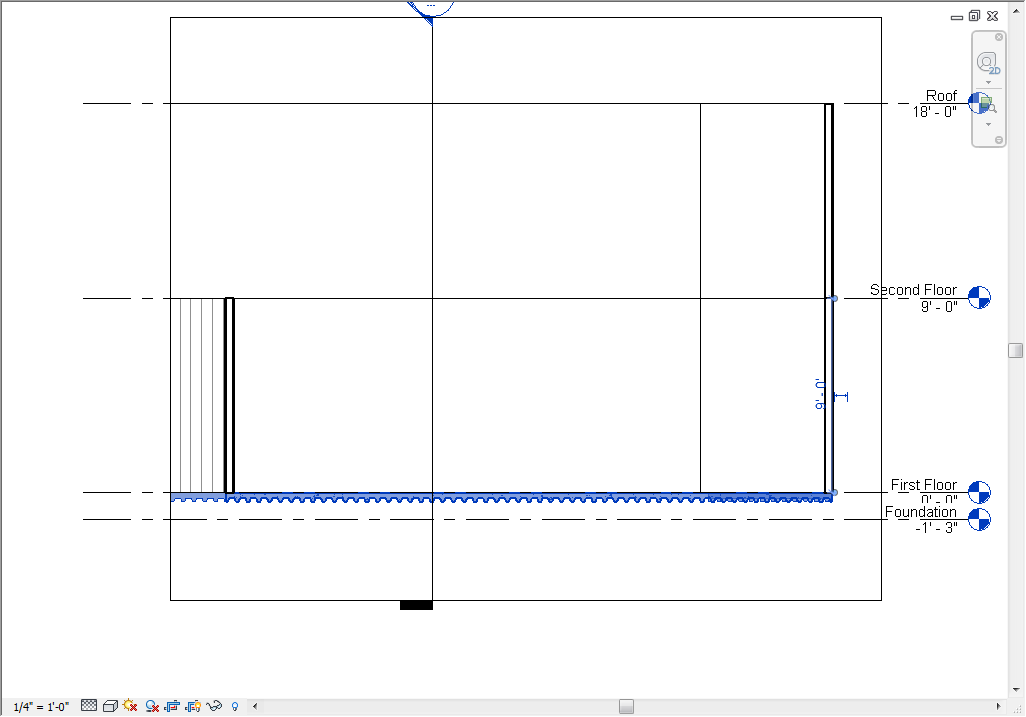1026x717 pixels.
Task: Click the black section tail block at bottom
Action: (416, 605)
